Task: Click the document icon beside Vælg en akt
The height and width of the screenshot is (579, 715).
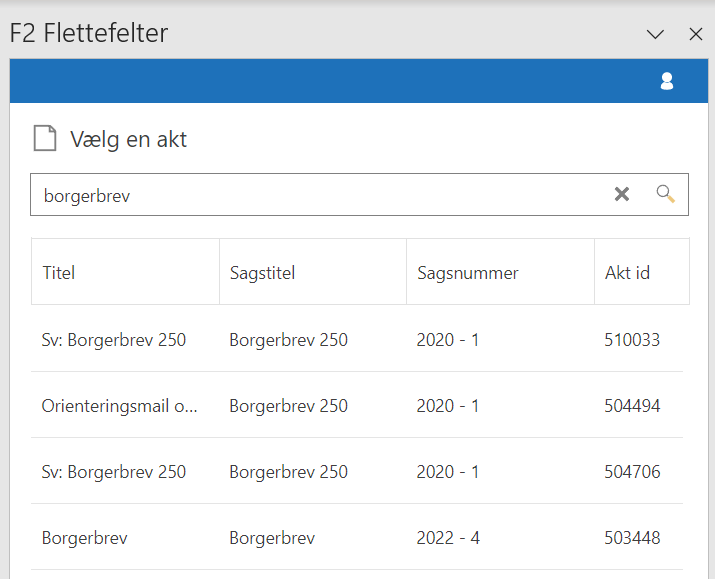Action: [x=44, y=139]
